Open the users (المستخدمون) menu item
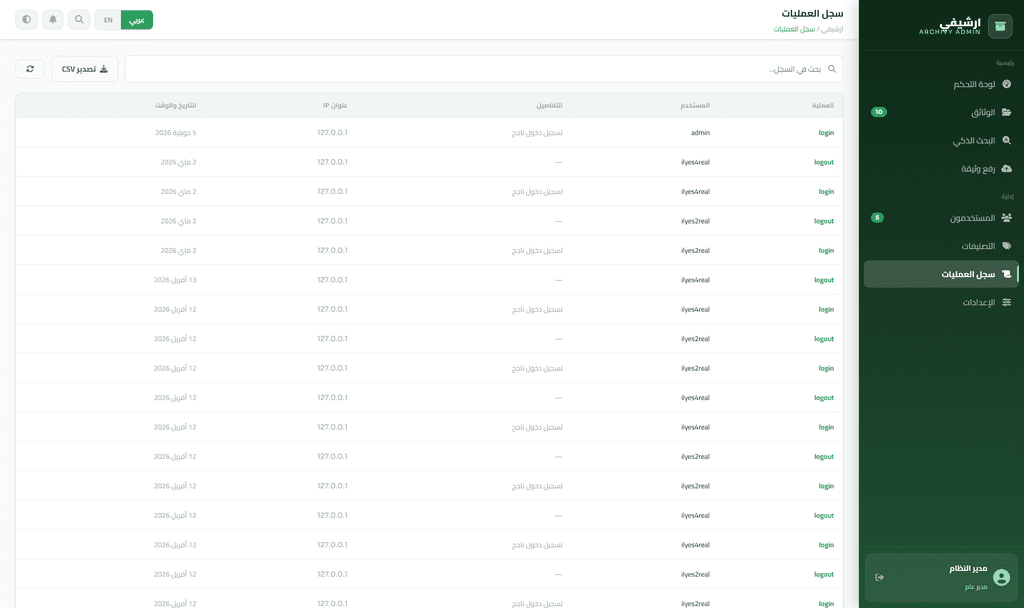This screenshot has width=1024, height=608. coord(941,217)
